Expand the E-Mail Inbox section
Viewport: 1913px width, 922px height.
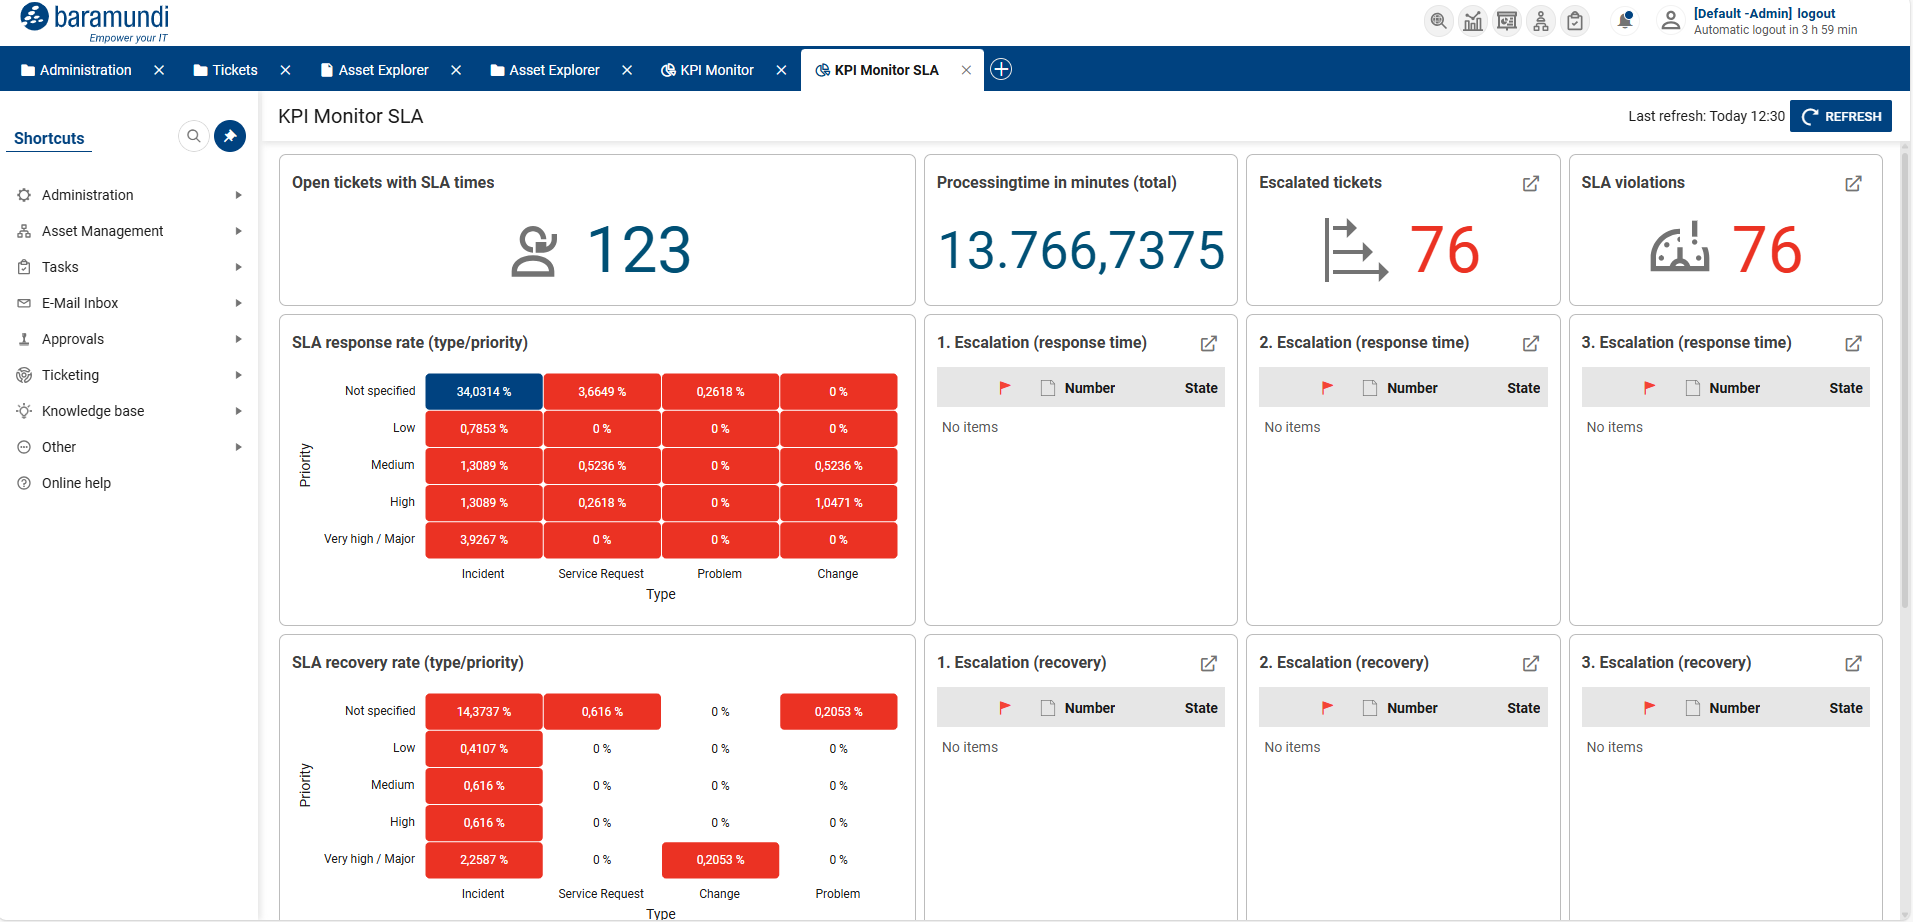click(238, 303)
